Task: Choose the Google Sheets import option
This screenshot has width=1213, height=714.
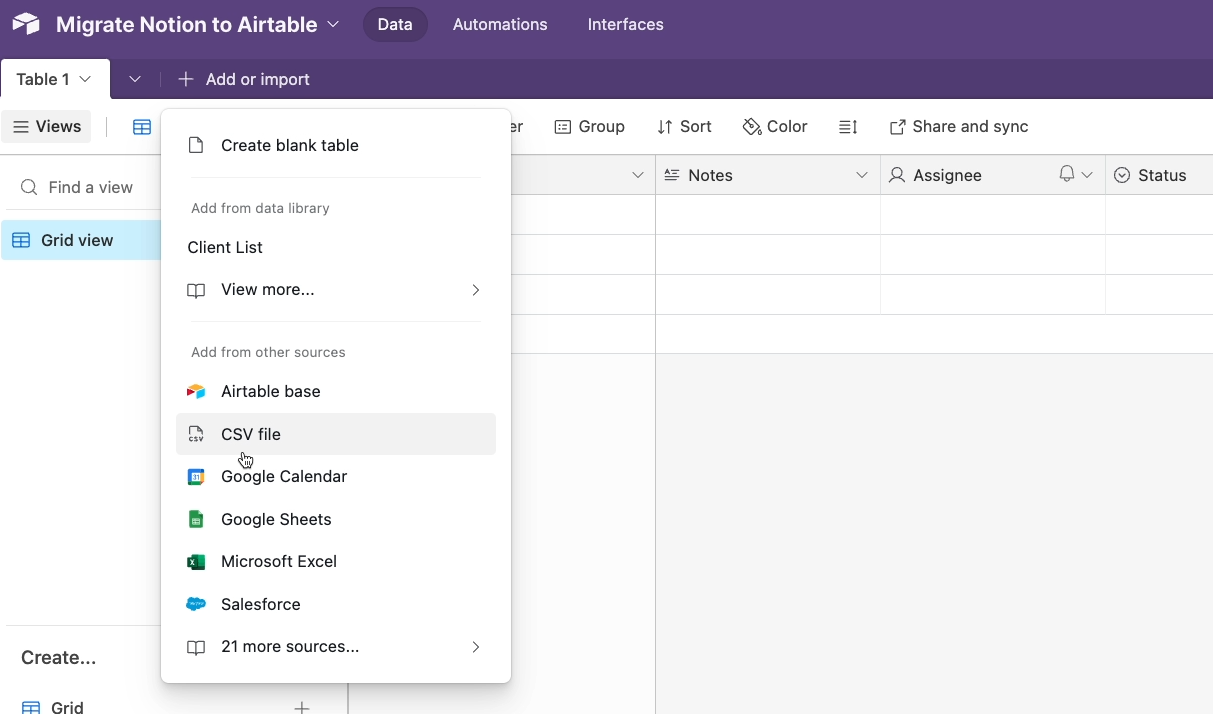Action: 275,520
